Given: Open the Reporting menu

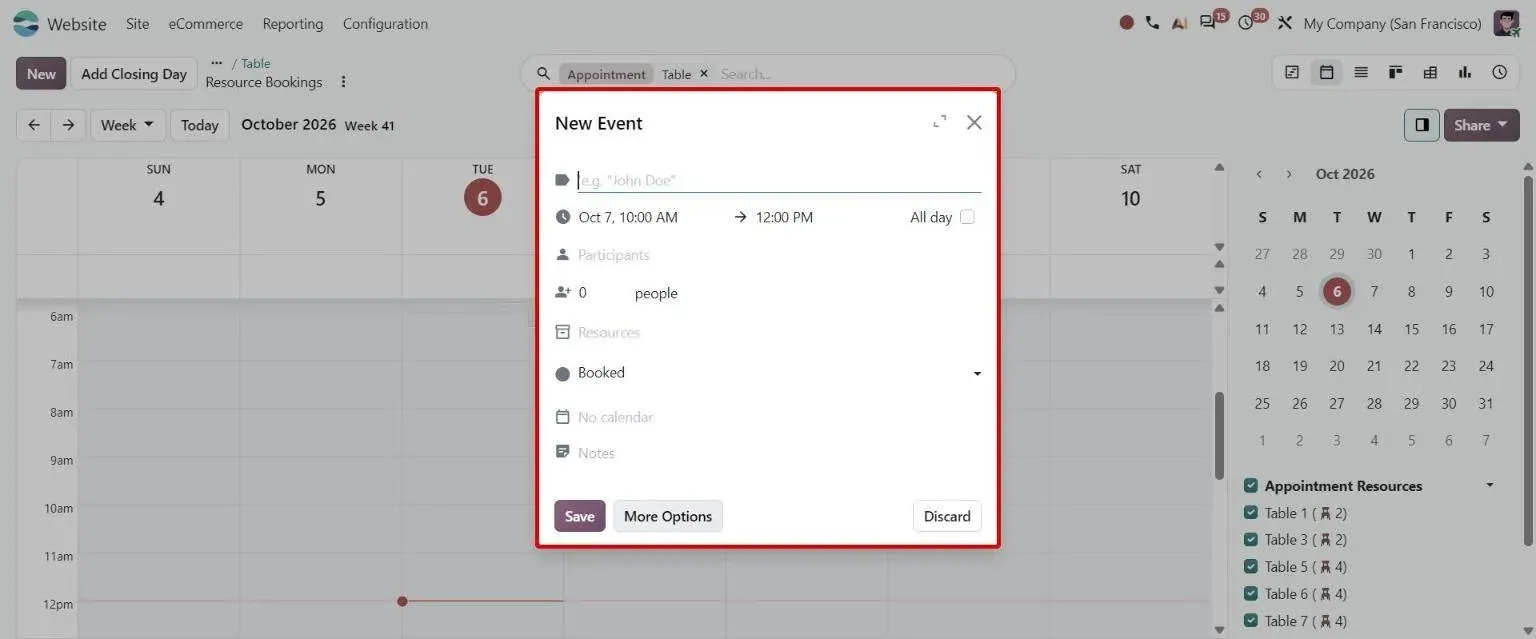Looking at the screenshot, I should click(292, 24).
